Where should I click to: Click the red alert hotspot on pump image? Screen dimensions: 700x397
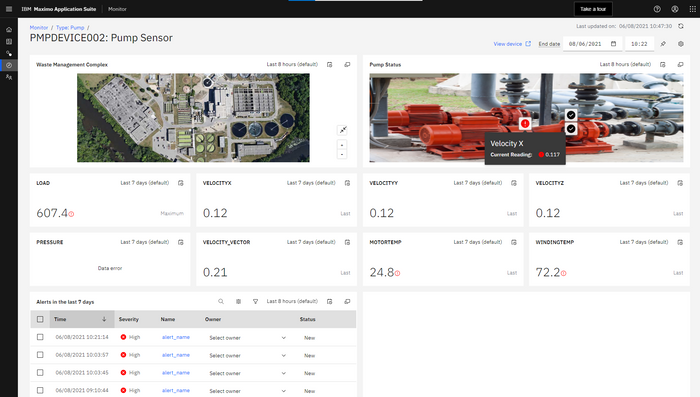(525, 123)
